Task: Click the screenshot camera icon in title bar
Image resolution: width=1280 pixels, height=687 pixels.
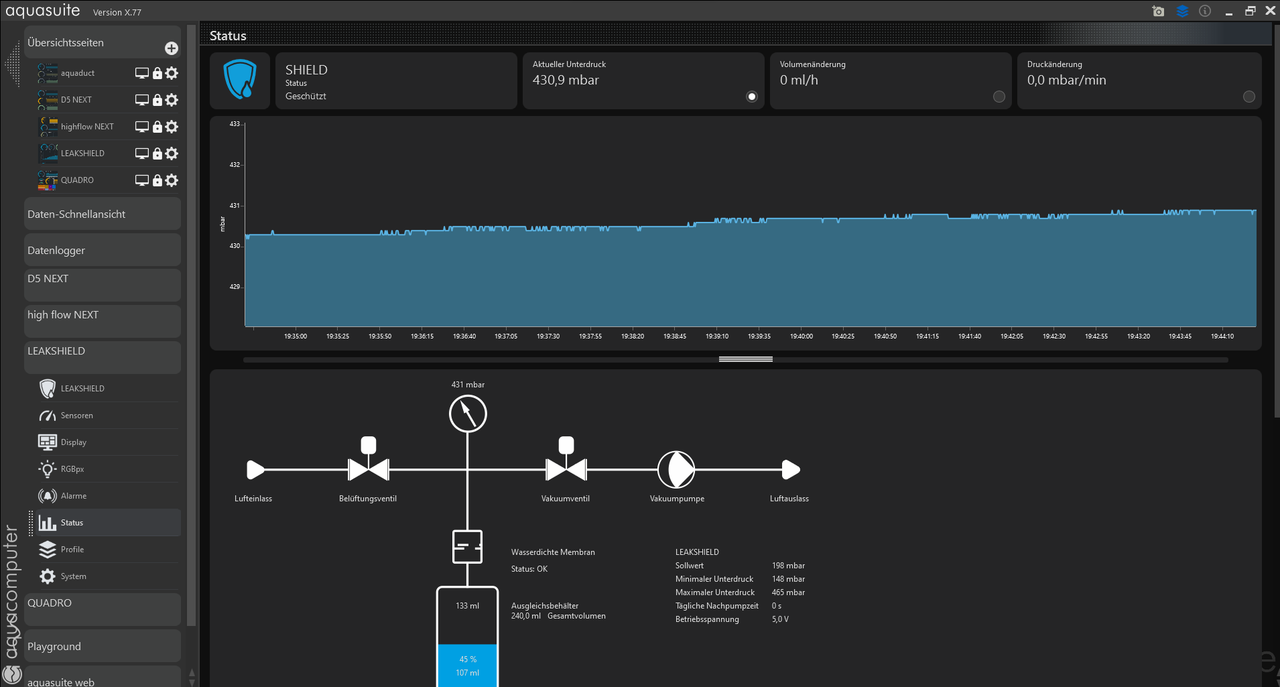Action: (1158, 11)
